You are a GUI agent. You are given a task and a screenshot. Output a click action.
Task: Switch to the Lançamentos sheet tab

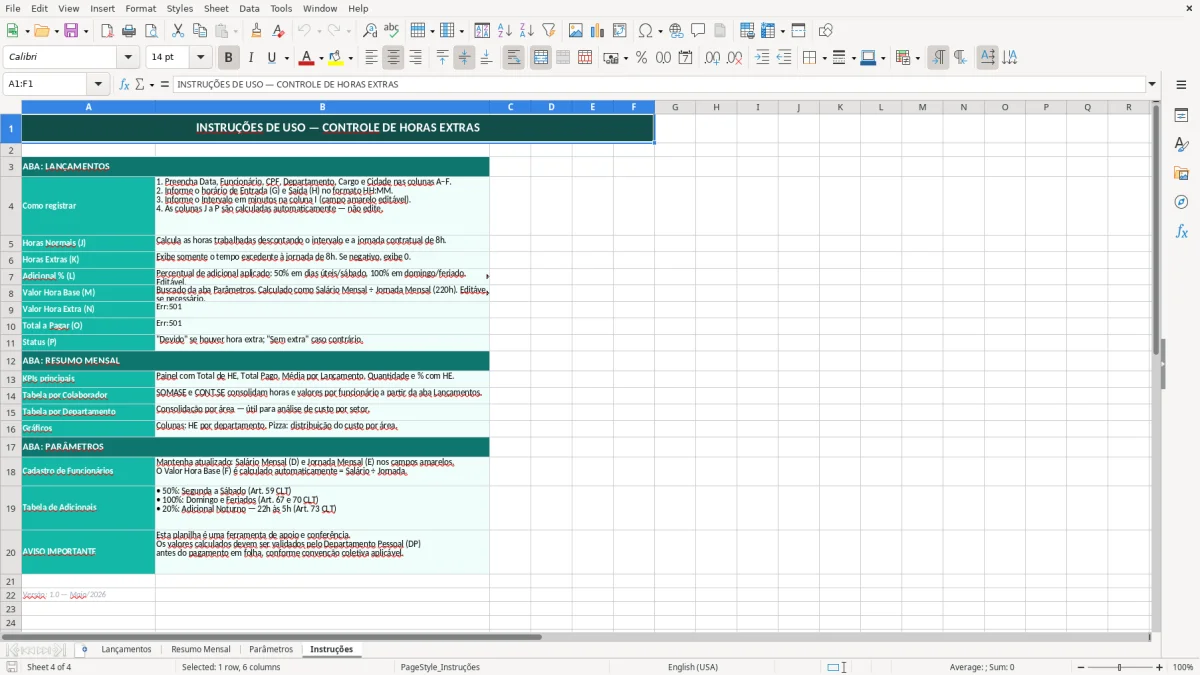click(x=126, y=650)
